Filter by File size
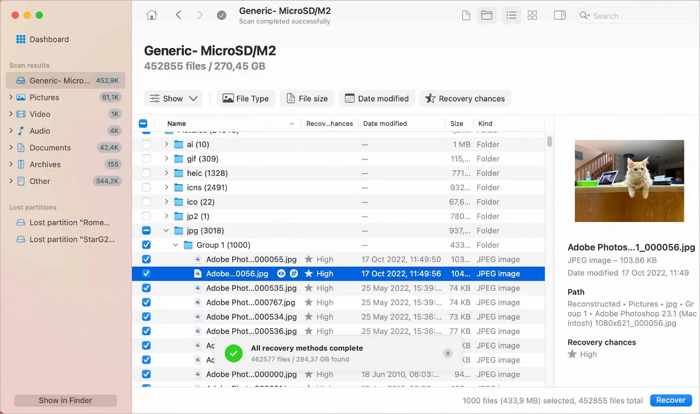 point(307,98)
